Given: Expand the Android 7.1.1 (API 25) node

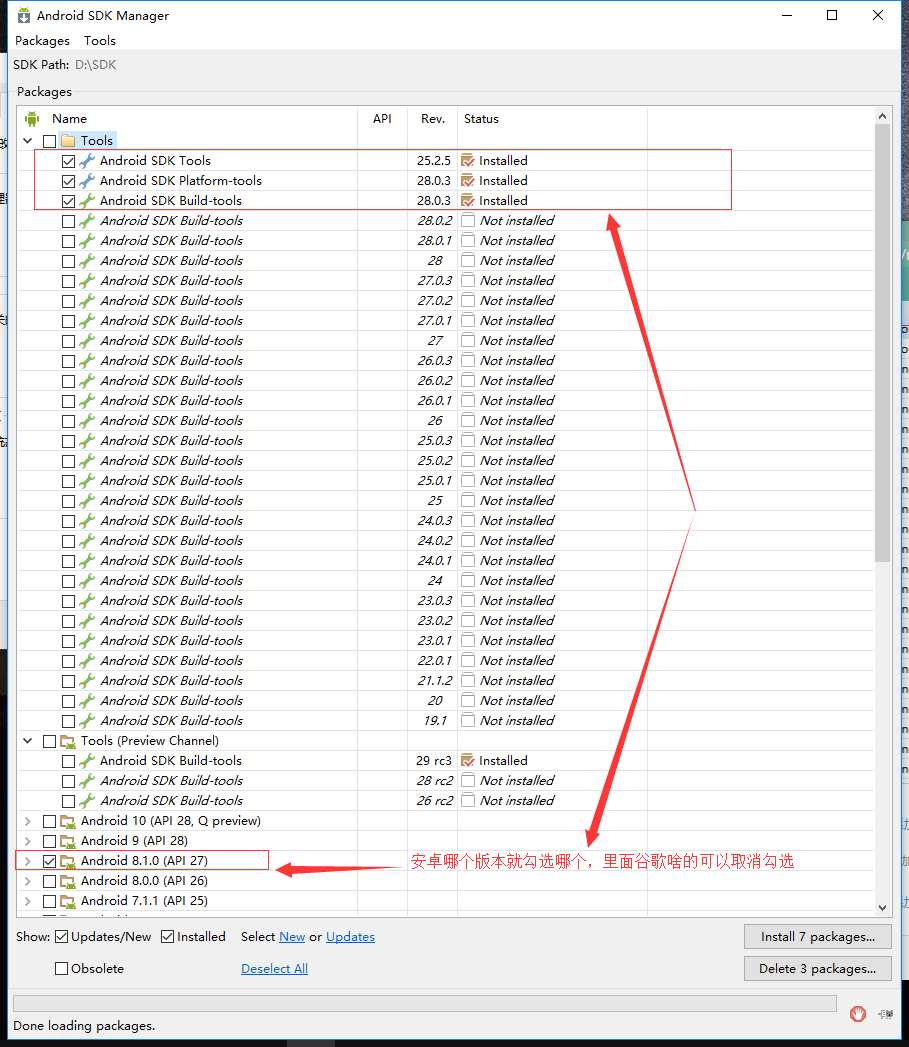Looking at the screenshot, I should [x=28, y=901].
